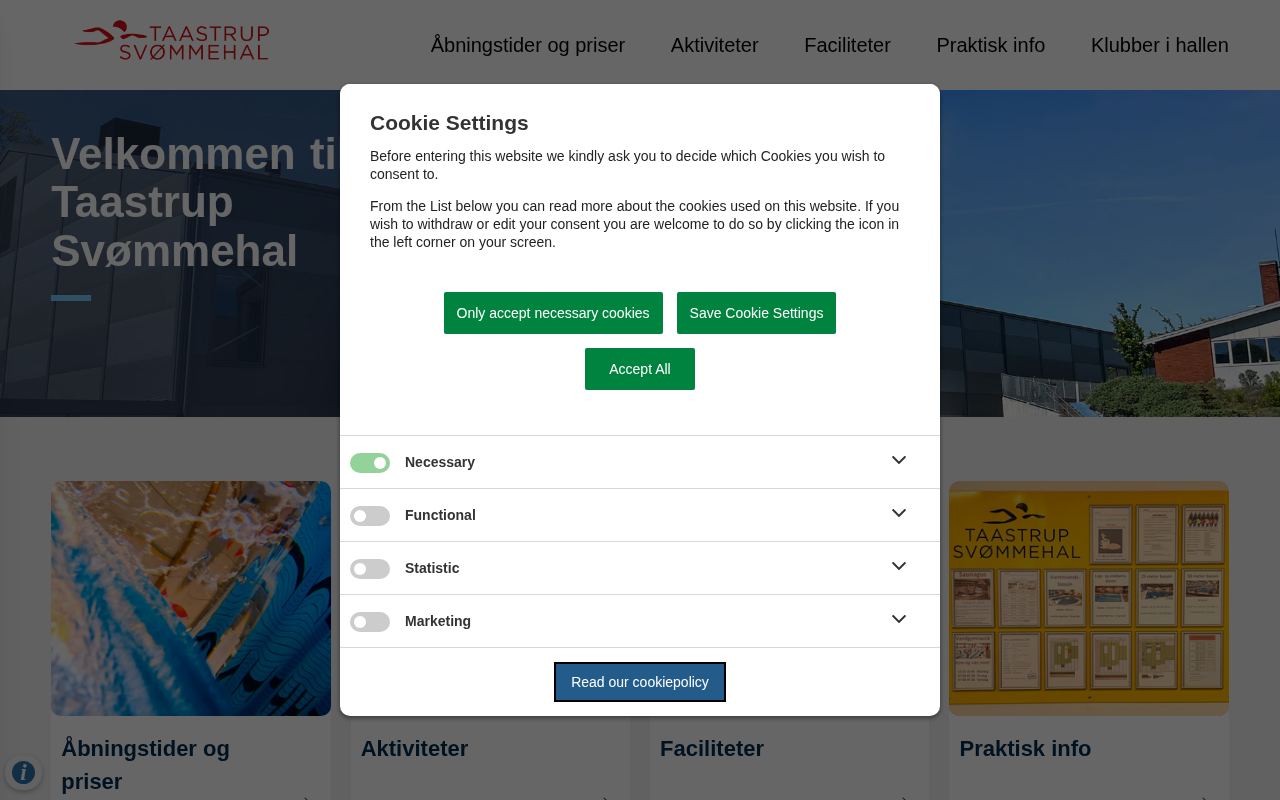Expand the Marketing cookies details chevron
This screenshot has width=1280, height=800.
coord(899,619)
